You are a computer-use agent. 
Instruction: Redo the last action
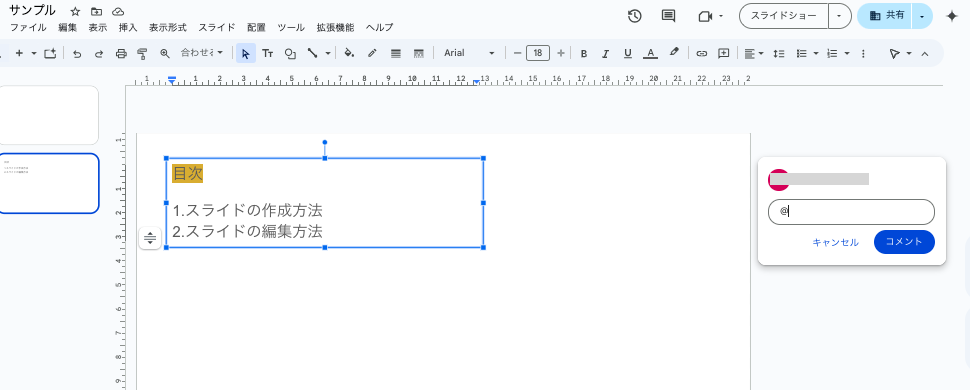99,53
